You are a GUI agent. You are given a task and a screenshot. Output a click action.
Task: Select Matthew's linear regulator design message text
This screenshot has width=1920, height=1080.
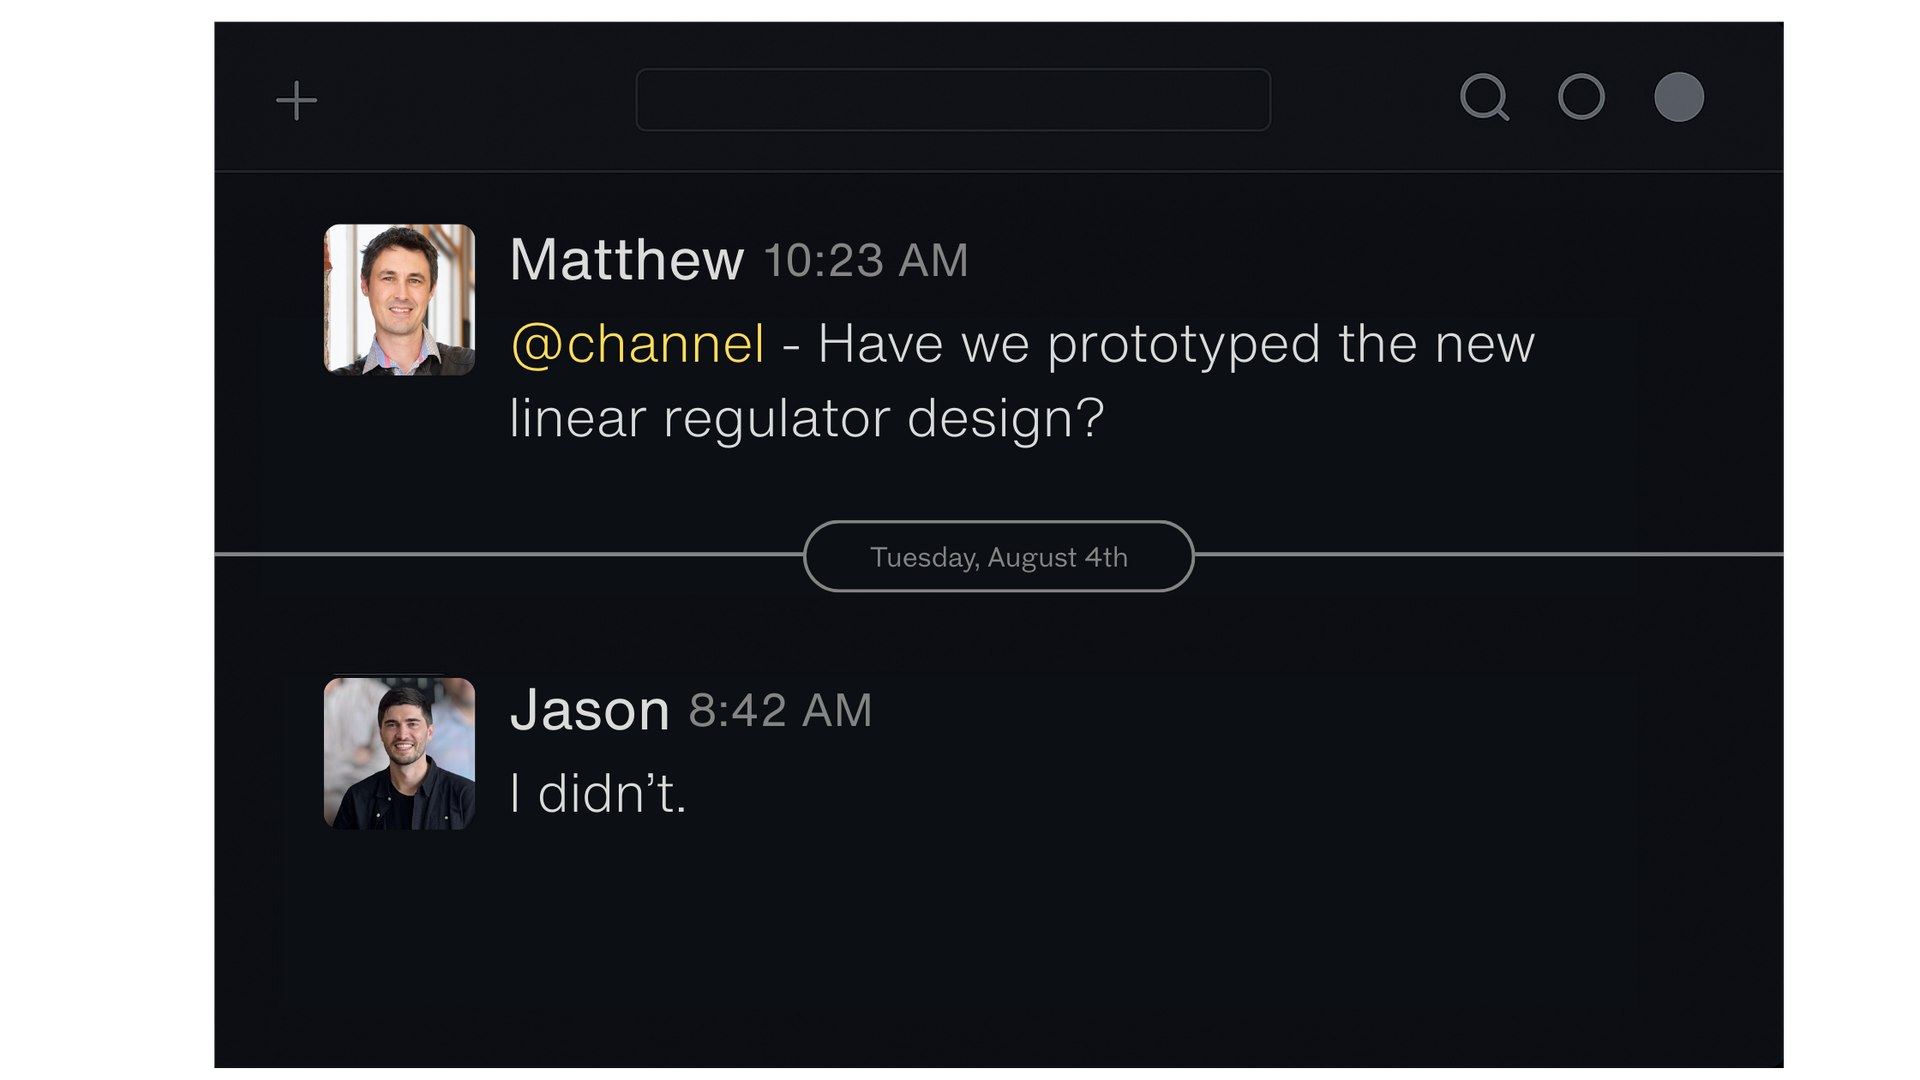point(1022,381)
